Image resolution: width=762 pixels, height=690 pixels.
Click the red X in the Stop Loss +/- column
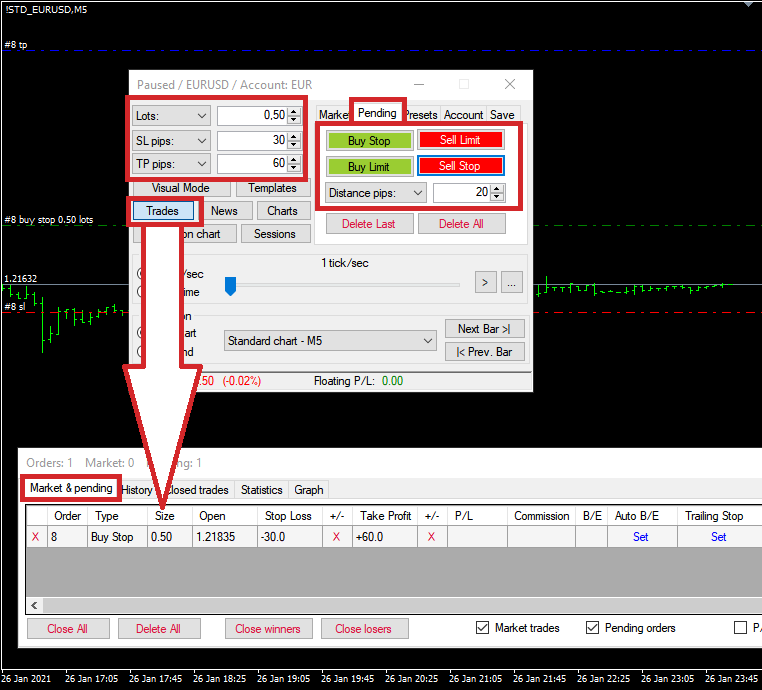coord(336,537)
